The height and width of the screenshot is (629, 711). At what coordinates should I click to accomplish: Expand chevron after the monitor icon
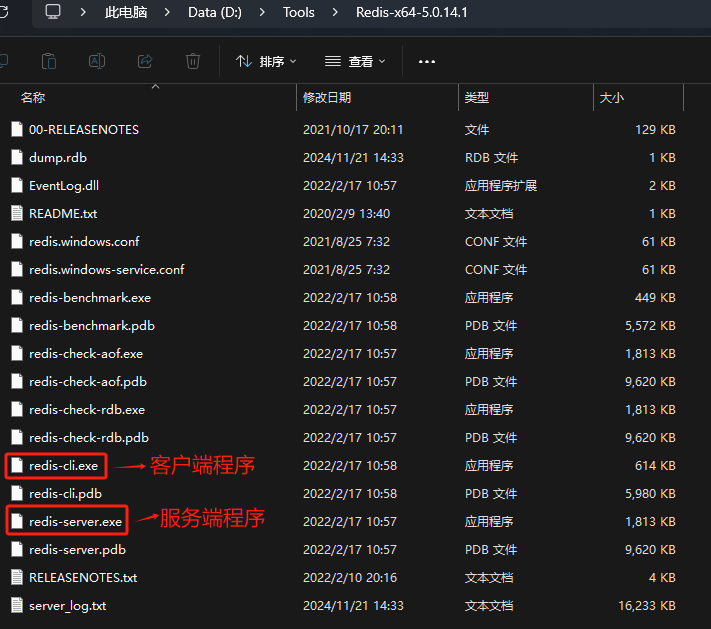83,12
